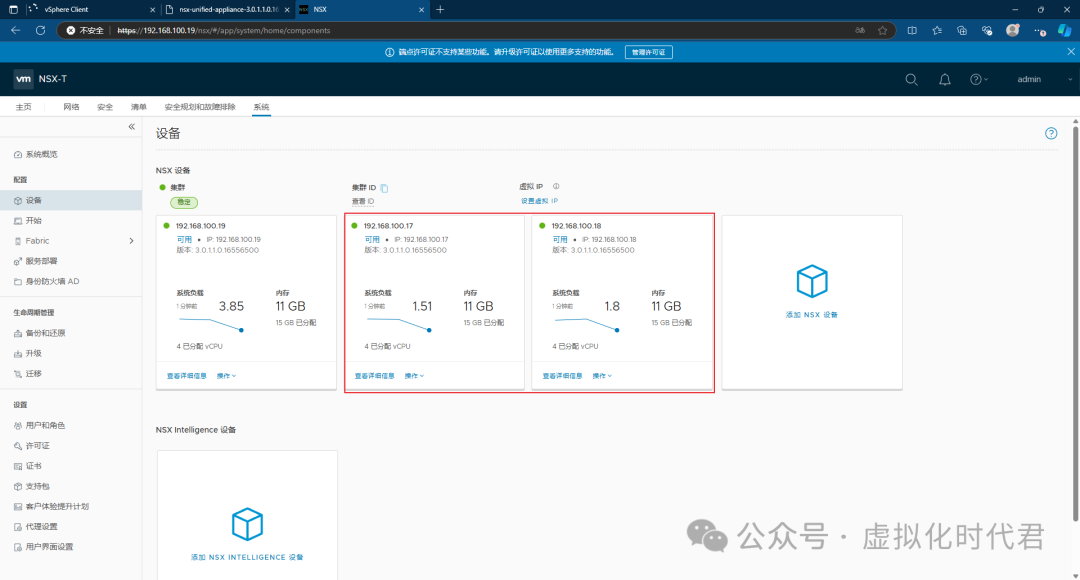Switch to the 安全 tab
1080x580 pixels.
tap(105, 107)
